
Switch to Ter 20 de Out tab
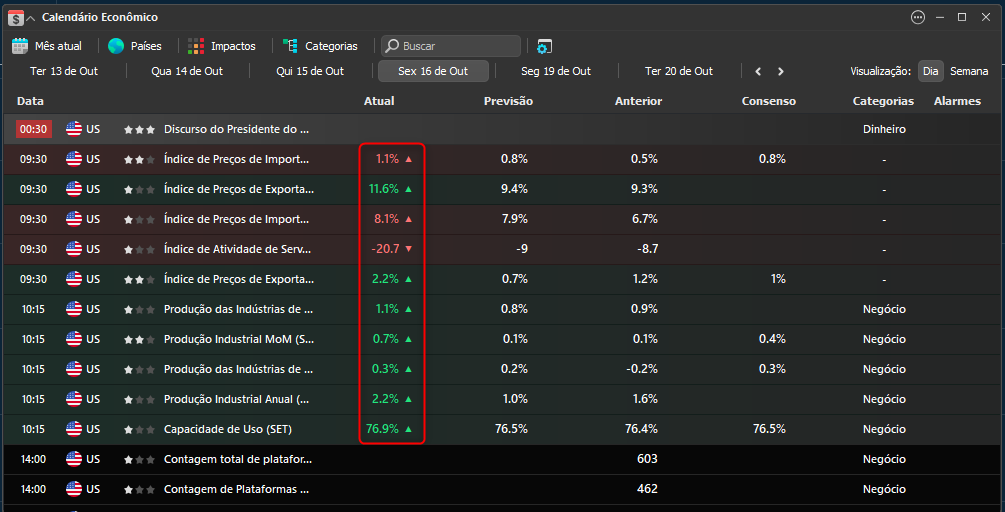tap(679, 71)
